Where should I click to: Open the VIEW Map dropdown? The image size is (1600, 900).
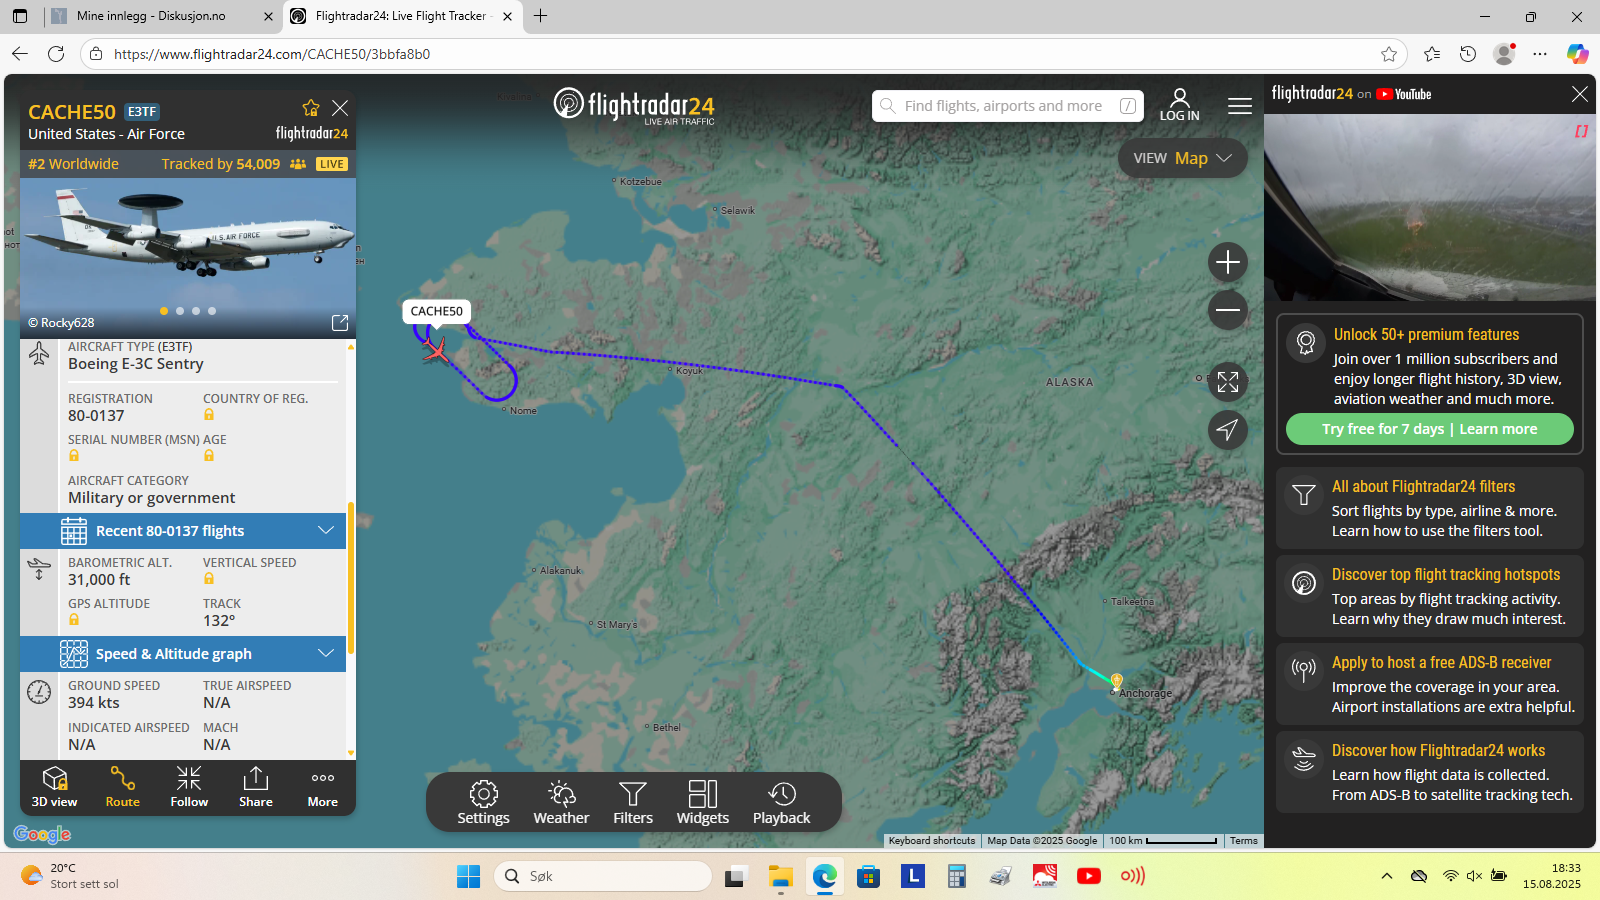click(1182, 158)
